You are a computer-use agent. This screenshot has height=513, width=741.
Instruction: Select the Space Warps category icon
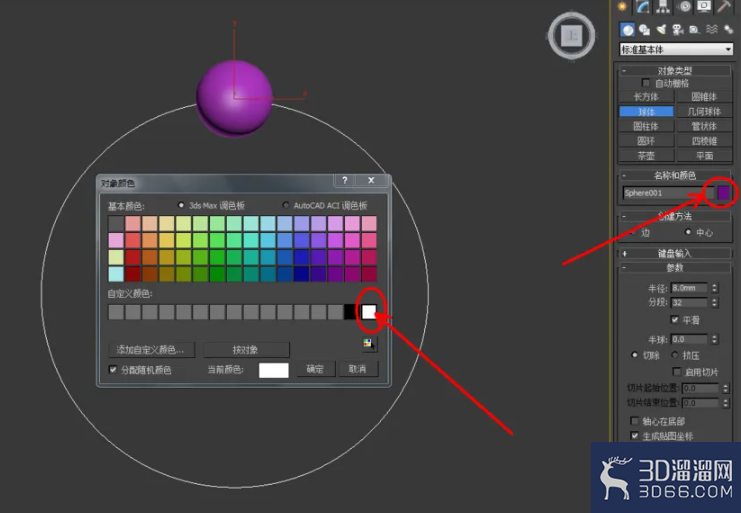[711, 30]
